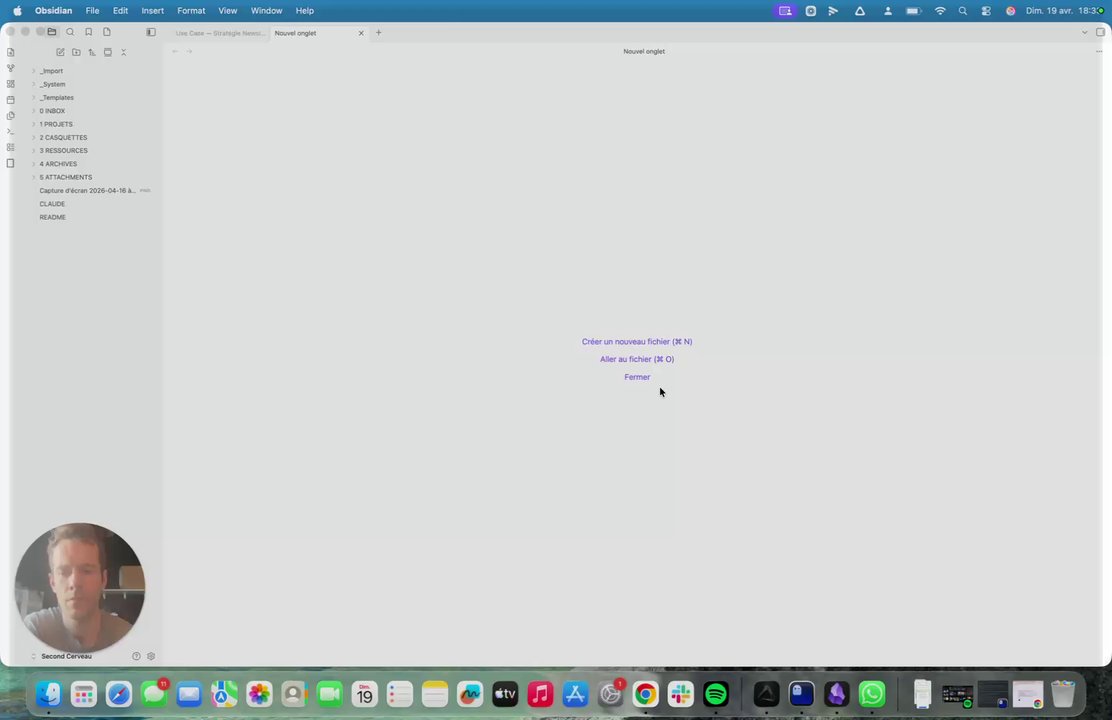This screenshot has height=720, width=1112.
Task: Open the Format menu
Action: coord(191,11)
